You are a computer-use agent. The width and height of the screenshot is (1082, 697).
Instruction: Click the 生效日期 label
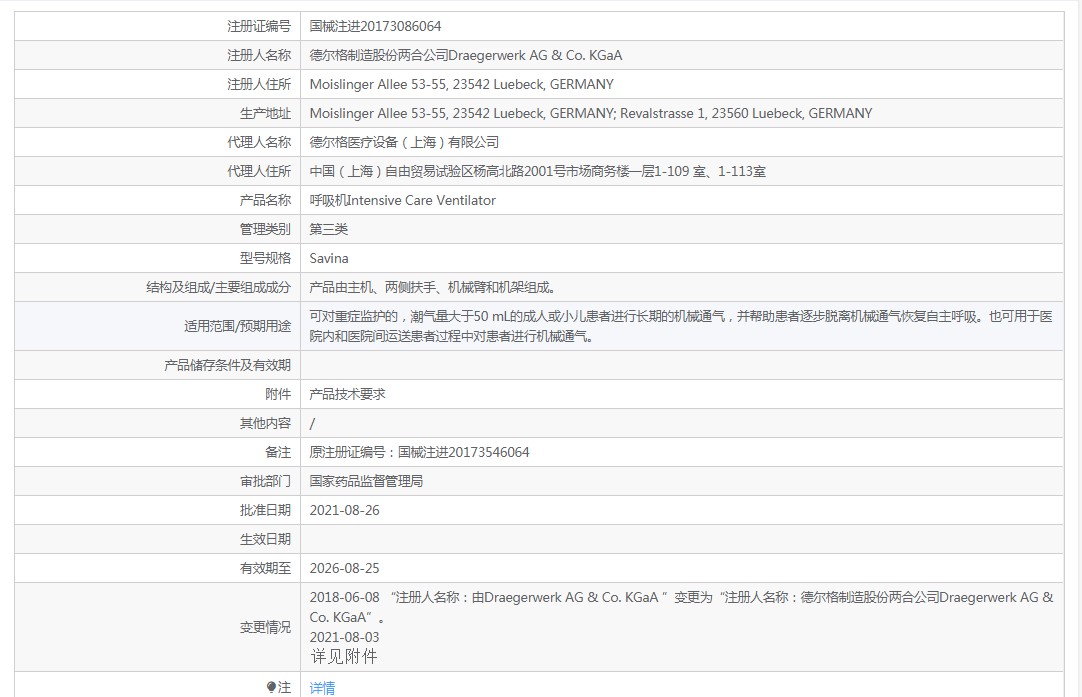(266, 539)
